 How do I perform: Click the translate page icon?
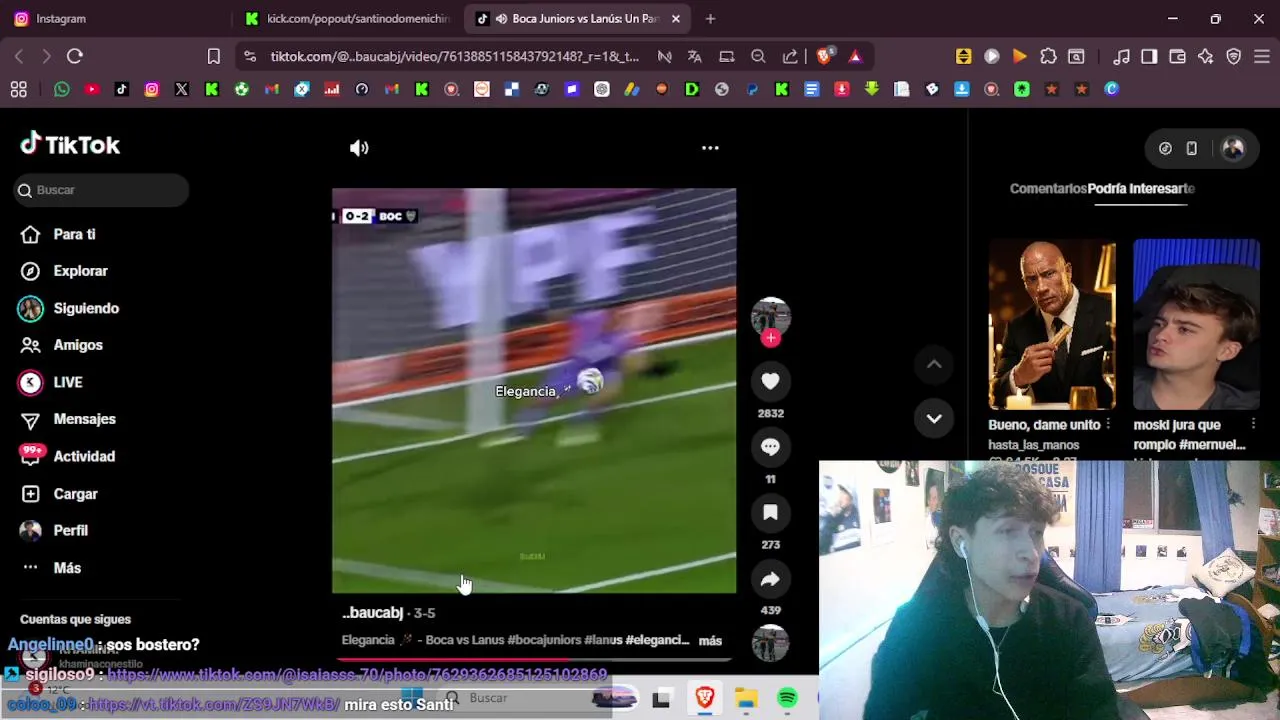[x=695, y=57]
